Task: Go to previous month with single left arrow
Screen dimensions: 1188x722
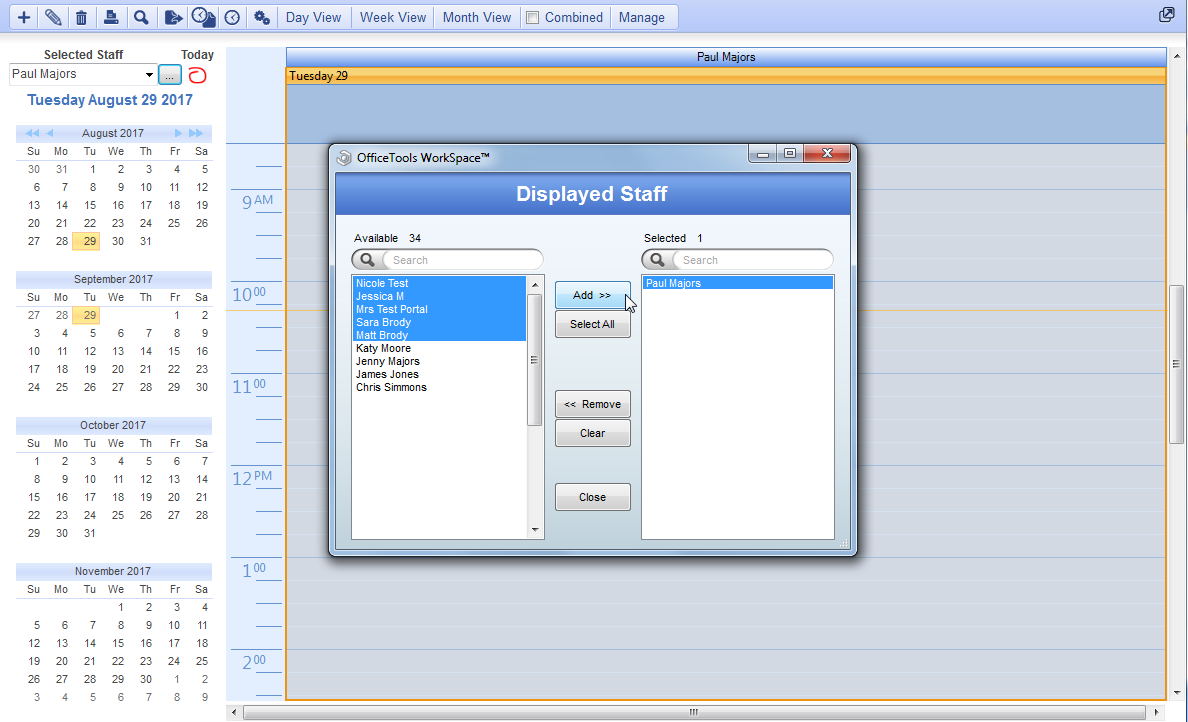Action: (50, 133)
